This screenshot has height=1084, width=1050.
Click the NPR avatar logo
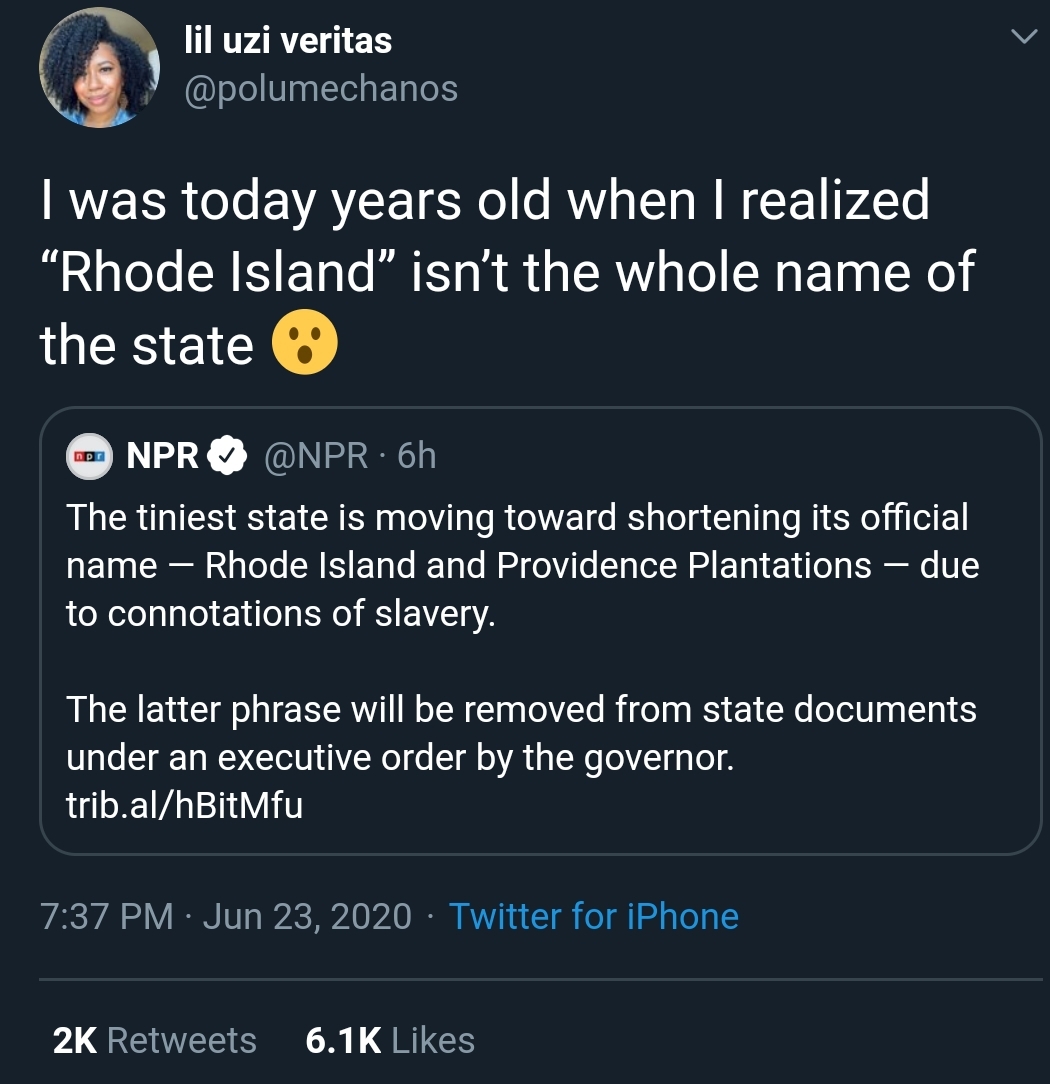pos(89,456)
